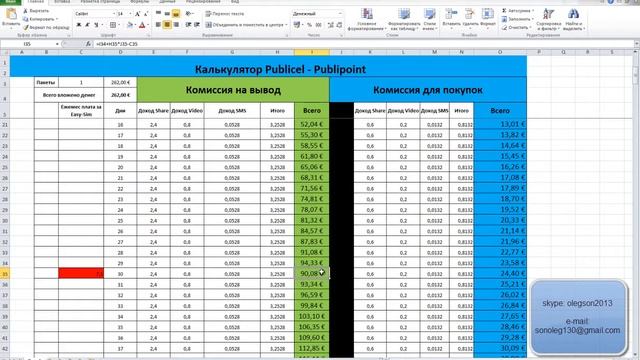Open Fill (Заполнить) menu

[517, 19]
